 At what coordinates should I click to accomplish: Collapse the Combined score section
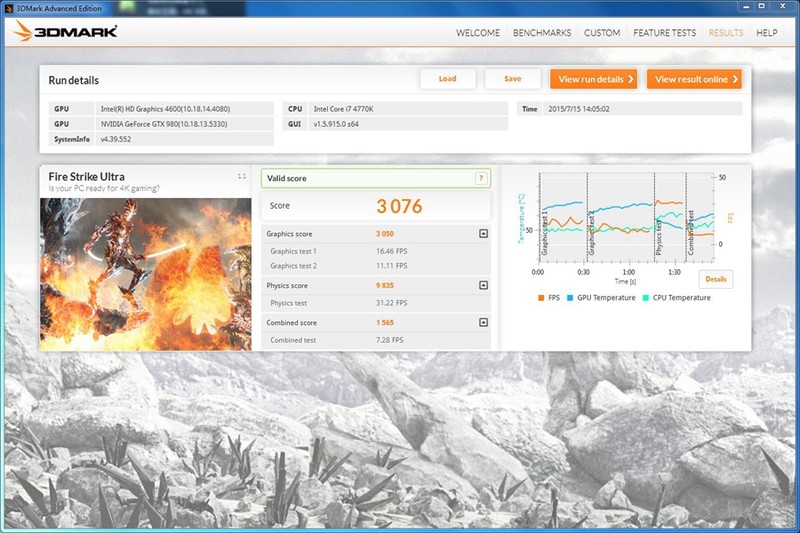click(x=483, y=323)
